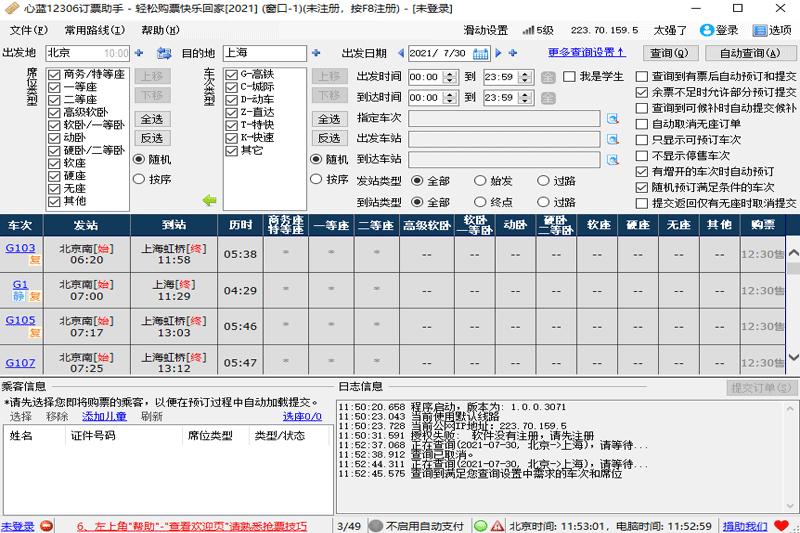The height and width of the screenshot is (533, 800).
Task: Click the departure city field 北京
Action: (x=73, y=53)
